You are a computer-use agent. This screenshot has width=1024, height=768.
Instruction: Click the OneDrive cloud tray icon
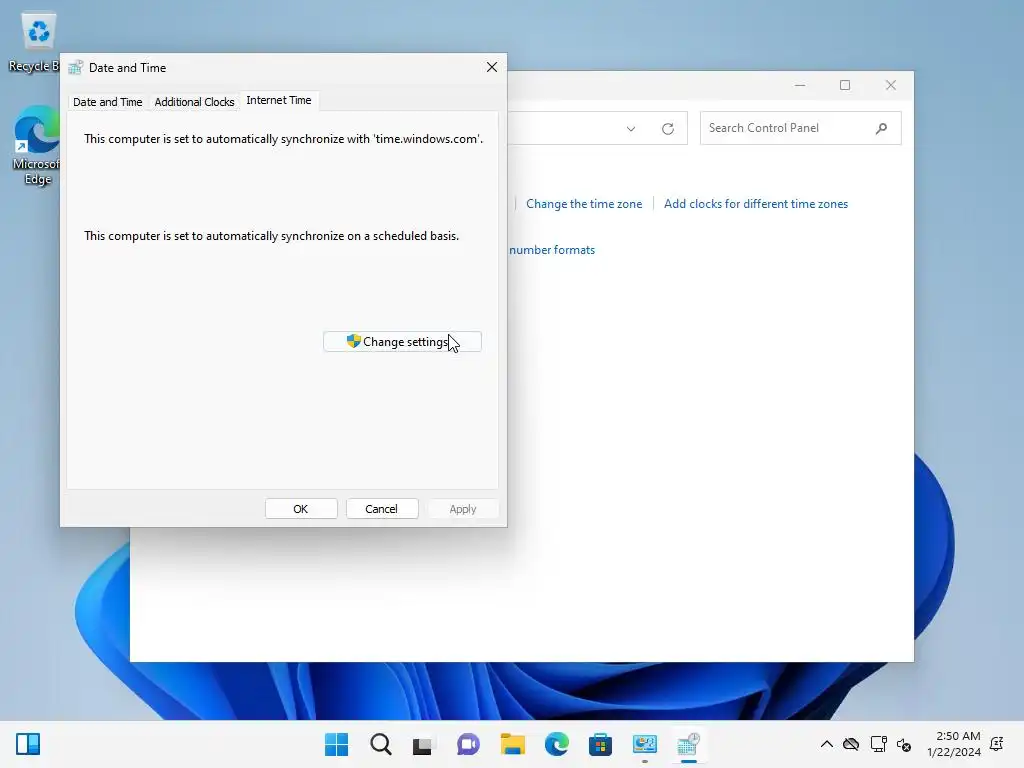pyautogui.click(x=851, y=744)
